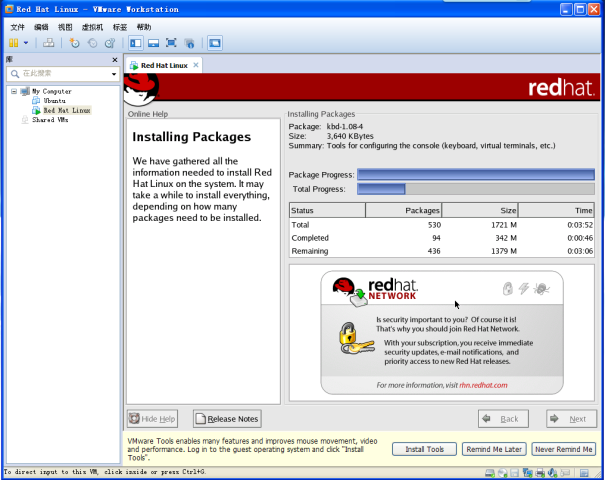
Task: Click the "Remaining" row label
Action: (310, 251)
